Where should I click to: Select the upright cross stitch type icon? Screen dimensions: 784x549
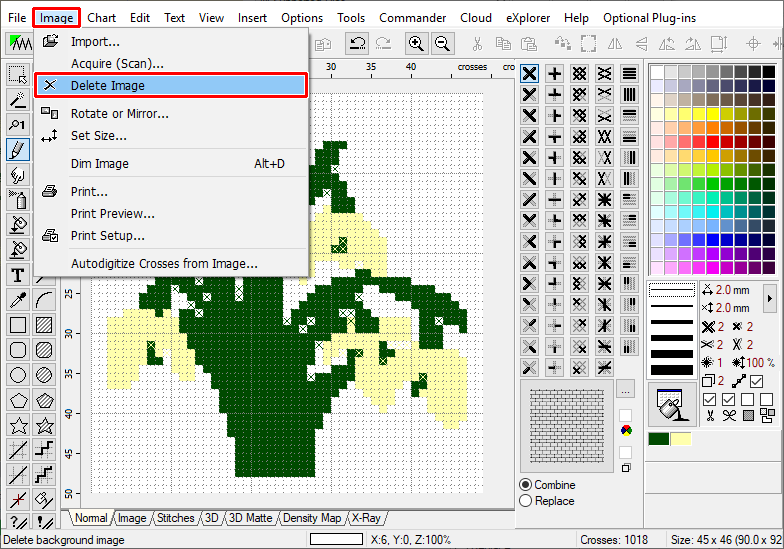pyautogui.click(x=554, y=74)
